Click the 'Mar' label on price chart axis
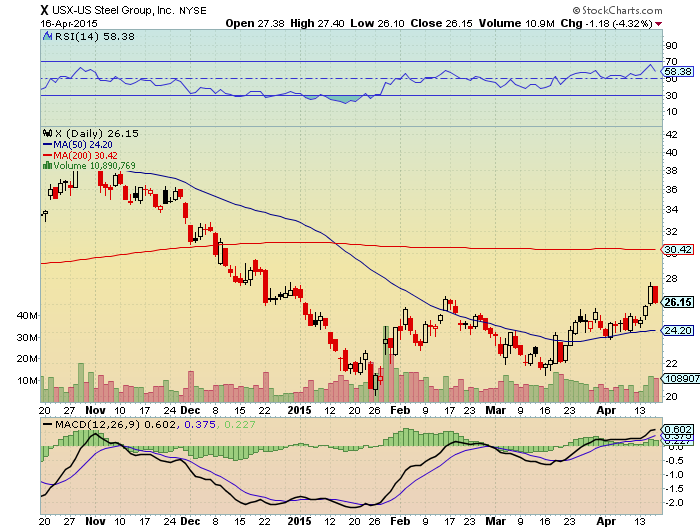 point(496,410)
